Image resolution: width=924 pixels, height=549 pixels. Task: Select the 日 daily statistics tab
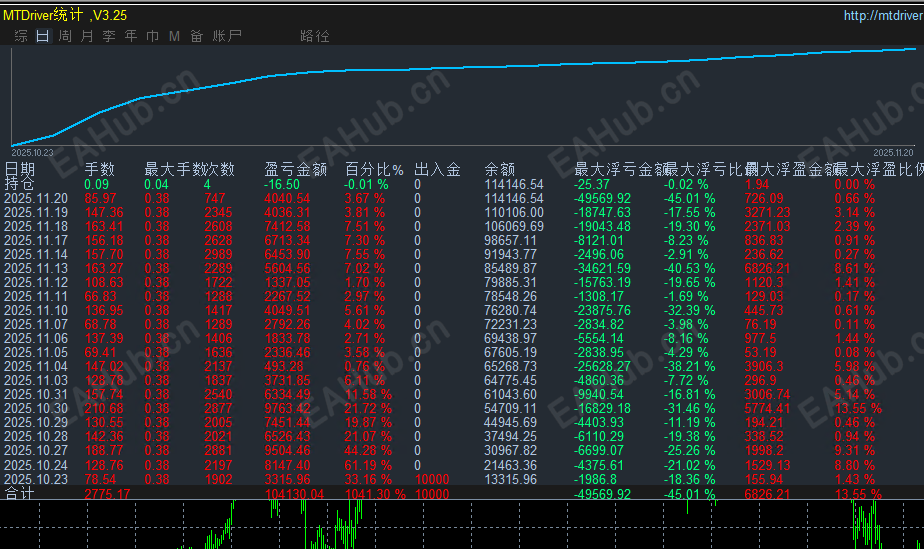click(43, 36)
